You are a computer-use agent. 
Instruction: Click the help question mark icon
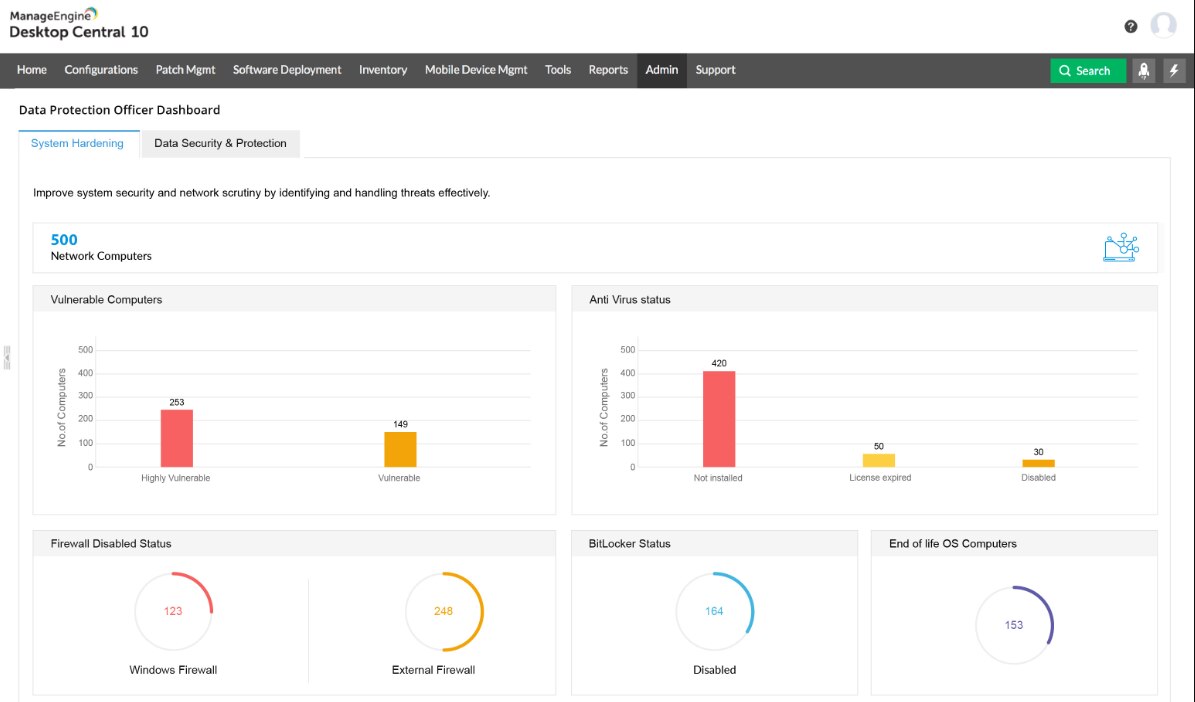(x=1131, y=27)
